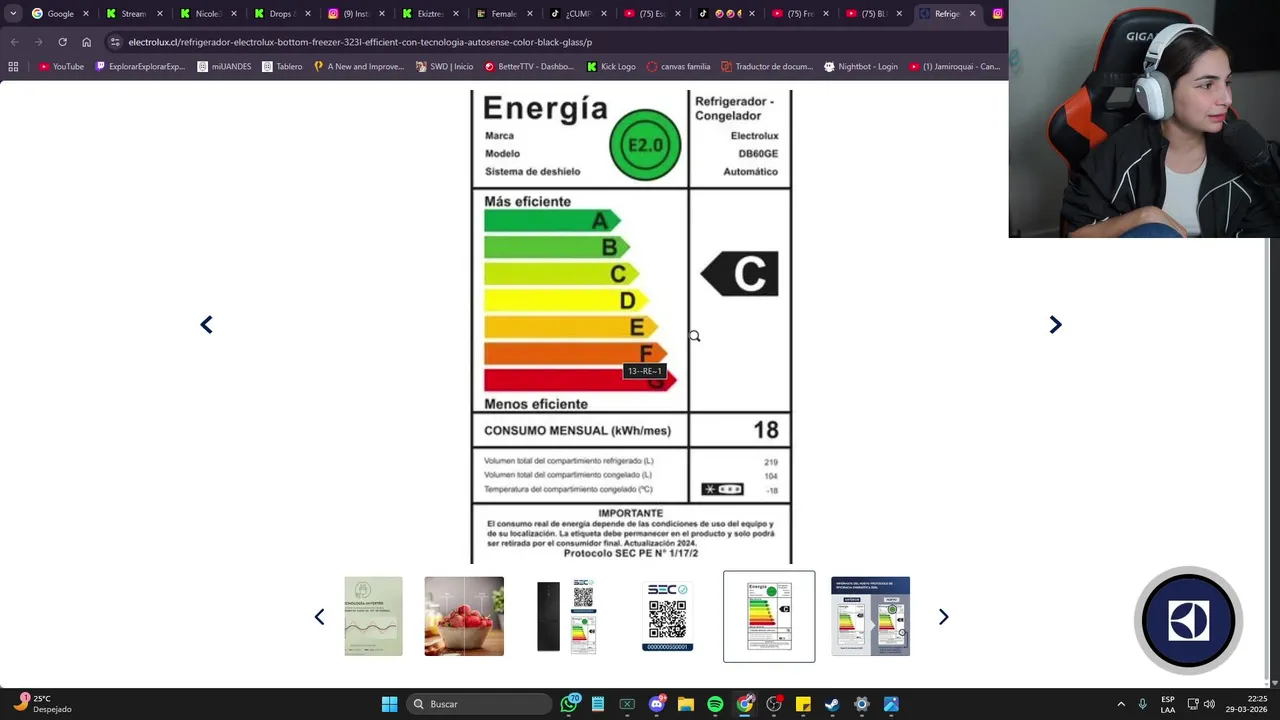Open File Explorer from the taskbar

click(x=686, y=704)
